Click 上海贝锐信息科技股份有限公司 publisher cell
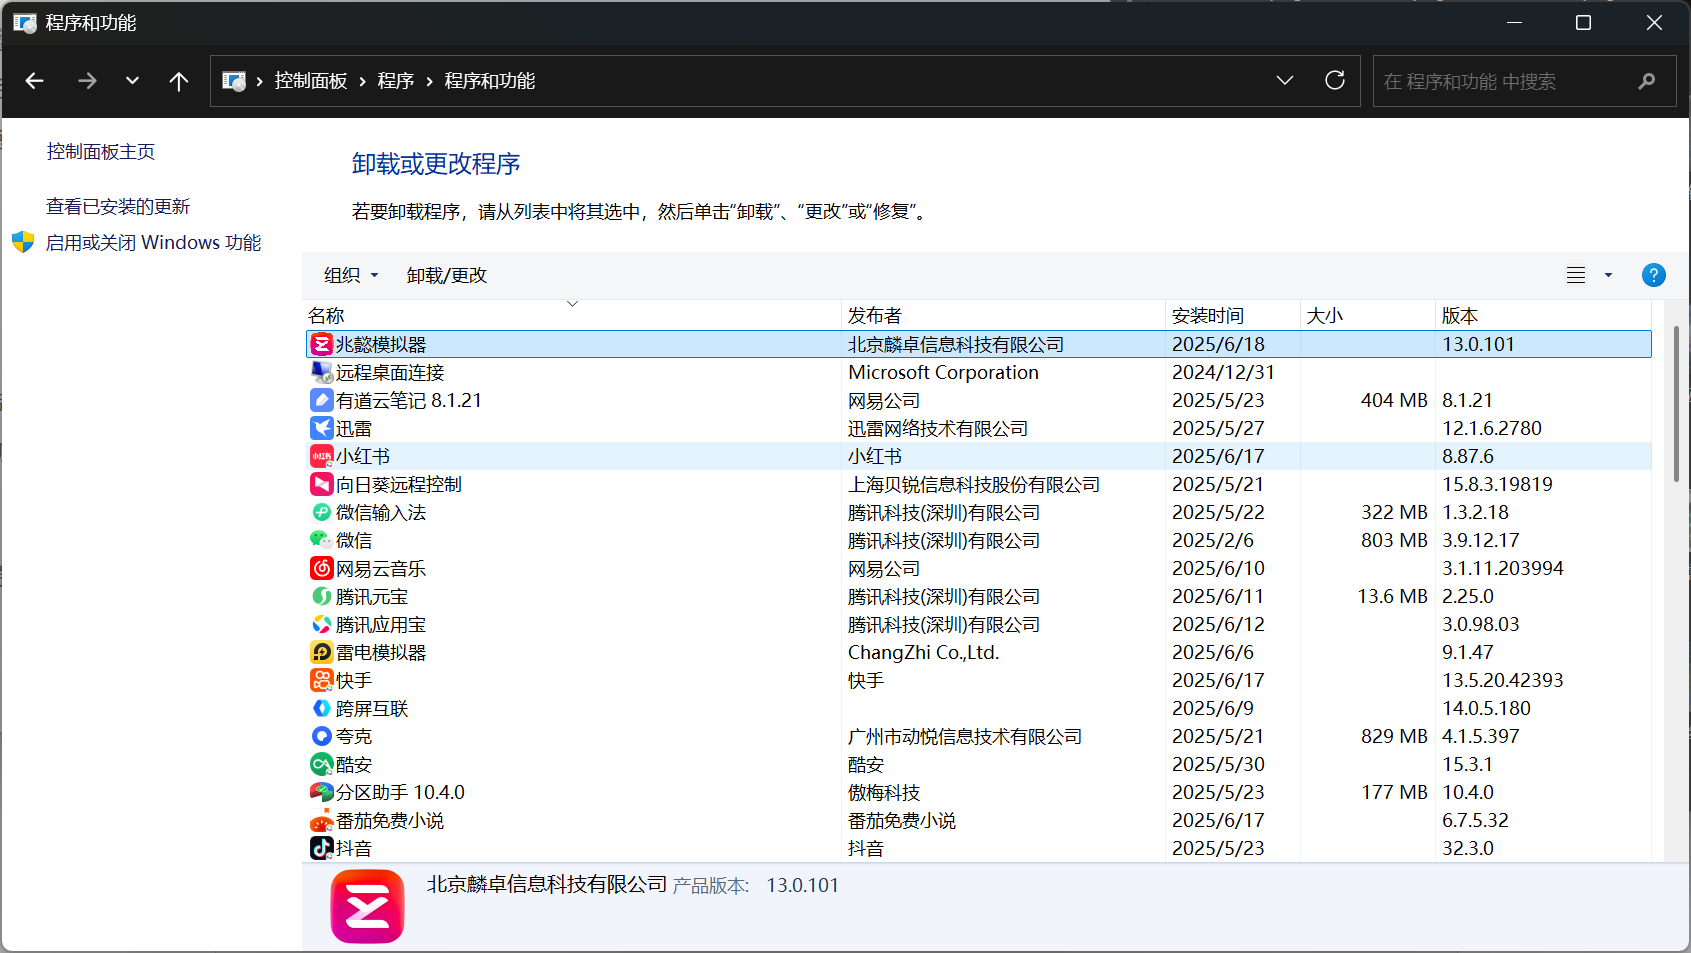 click(973, 484)
